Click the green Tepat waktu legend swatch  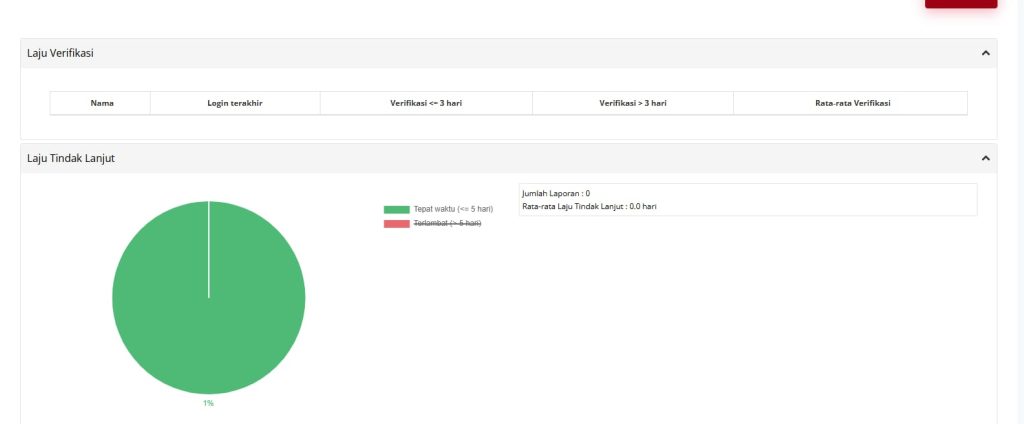click(x=396, y=210)
